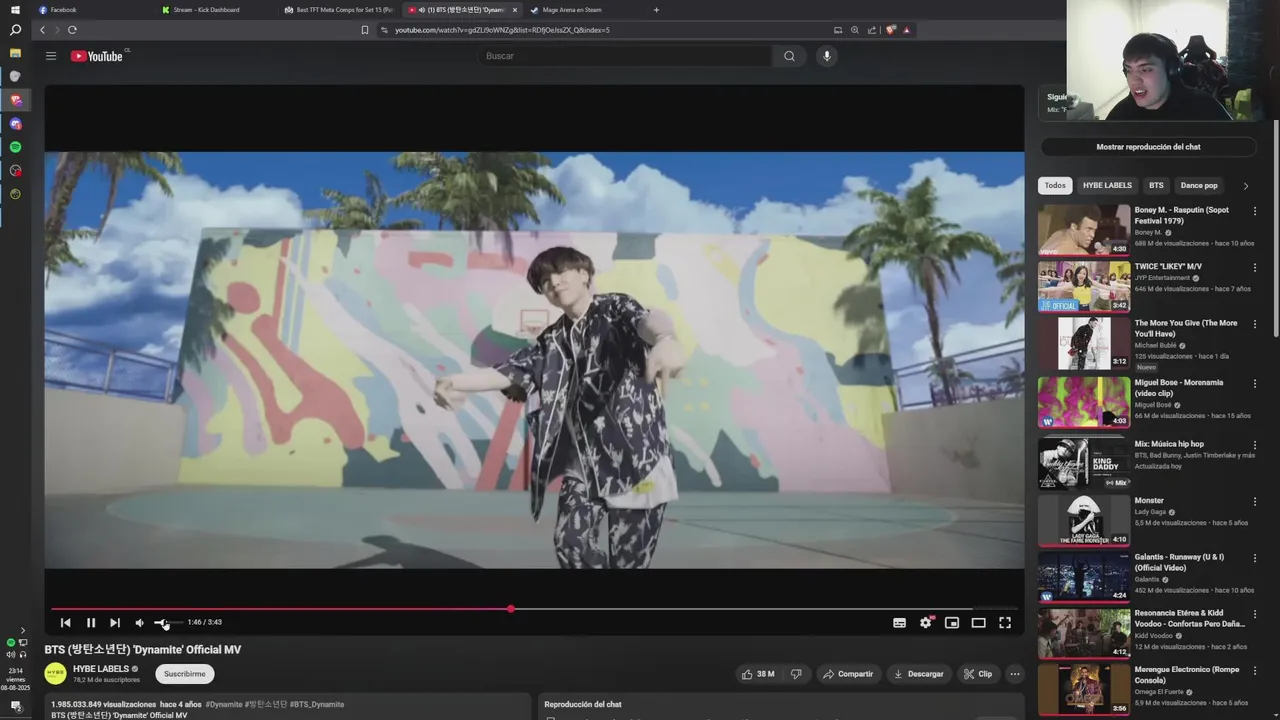The width and height of the screenshot is (1280, 720).
Task: Dislike the video
Action: (x=796, y=674)
